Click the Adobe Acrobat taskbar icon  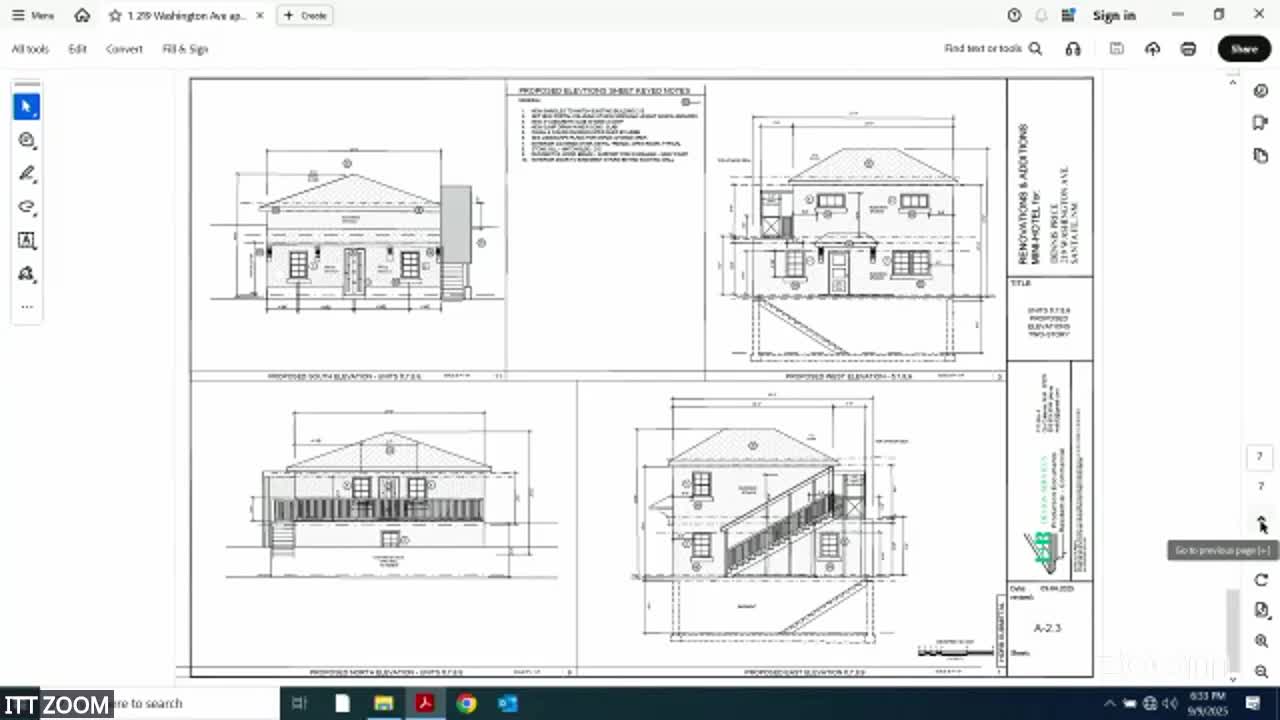pos(425,703)
